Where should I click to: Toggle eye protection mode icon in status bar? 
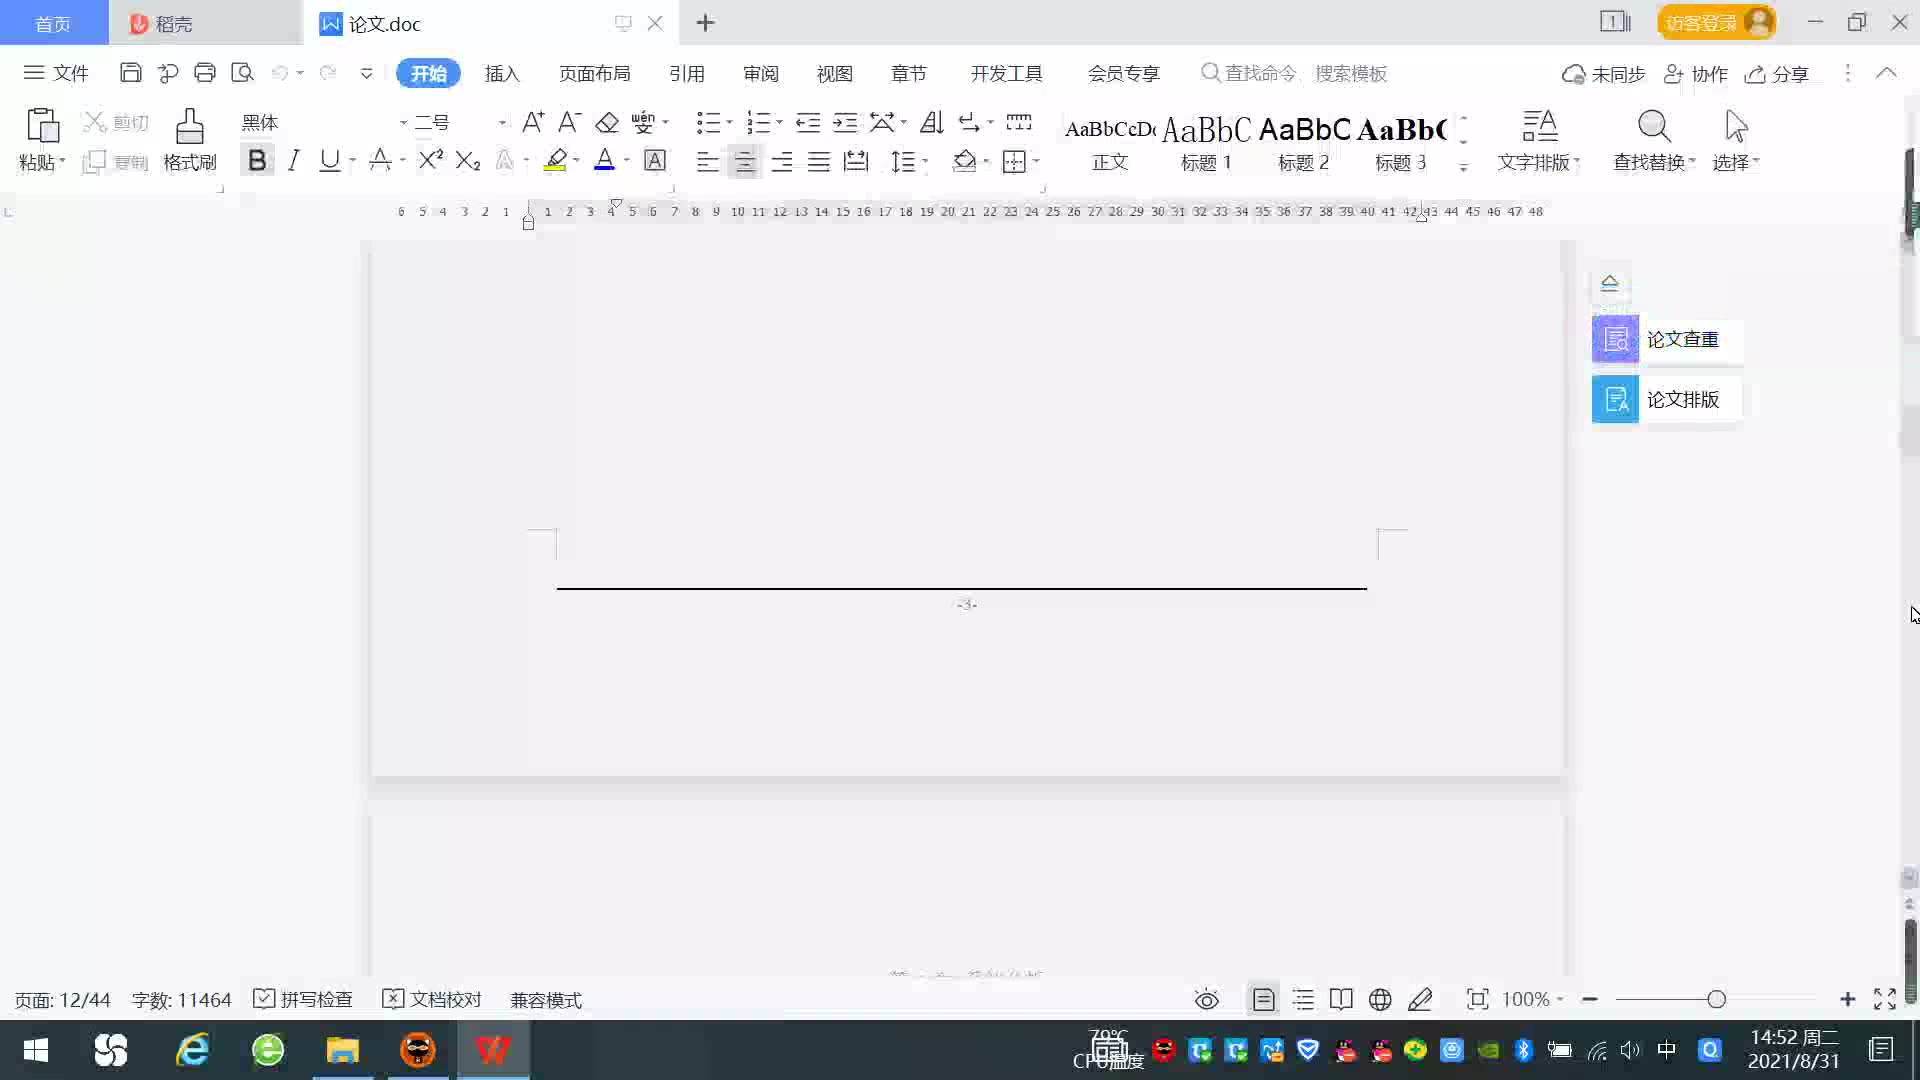click(1207, 999)
